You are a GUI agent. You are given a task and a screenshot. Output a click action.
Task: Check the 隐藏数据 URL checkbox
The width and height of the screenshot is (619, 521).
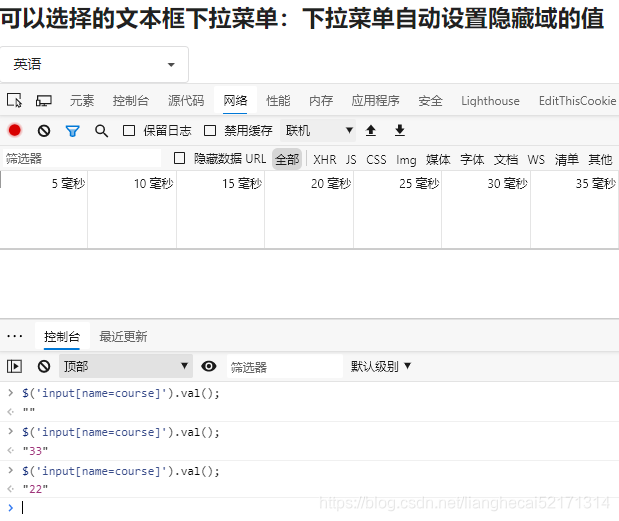pyautogui.click(x=179, y=158)
